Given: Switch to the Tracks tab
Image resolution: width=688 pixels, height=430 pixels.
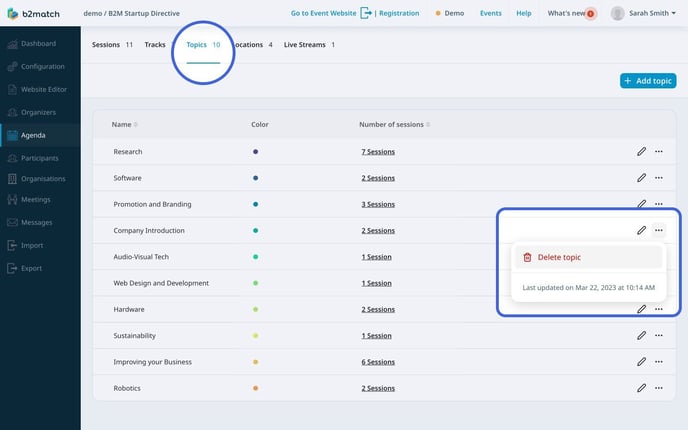Looking at the screenshot, I should tap(155, 45).
